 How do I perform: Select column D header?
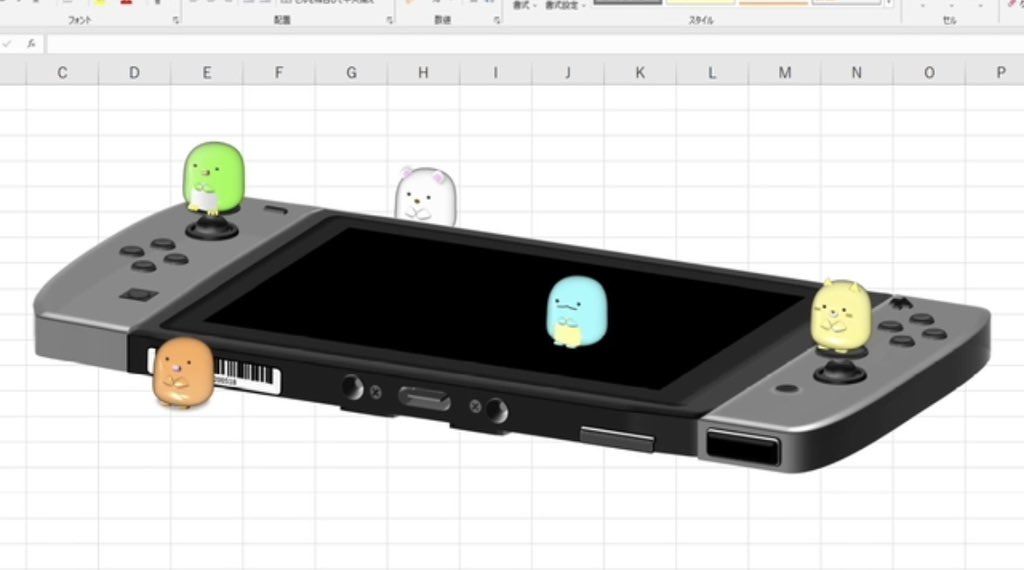(x=135, y=72)
